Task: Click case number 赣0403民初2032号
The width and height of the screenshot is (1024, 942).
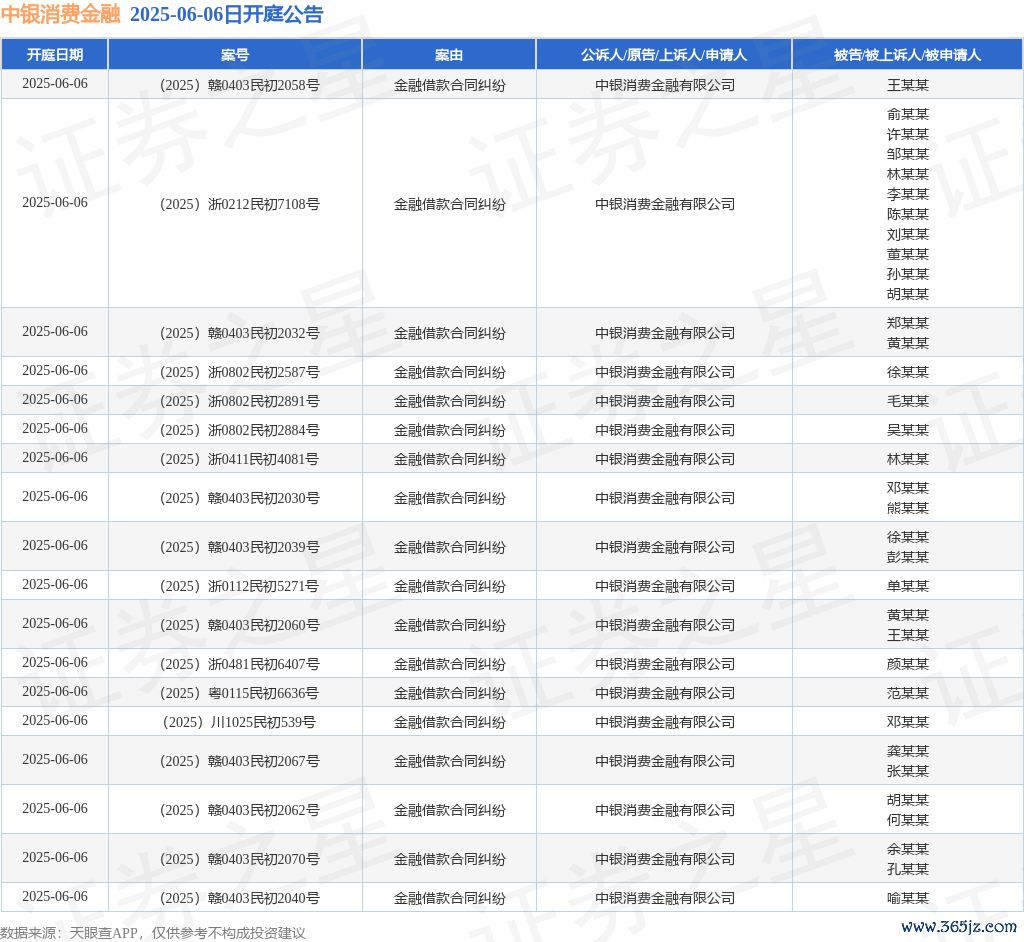Action: point(240,333)
